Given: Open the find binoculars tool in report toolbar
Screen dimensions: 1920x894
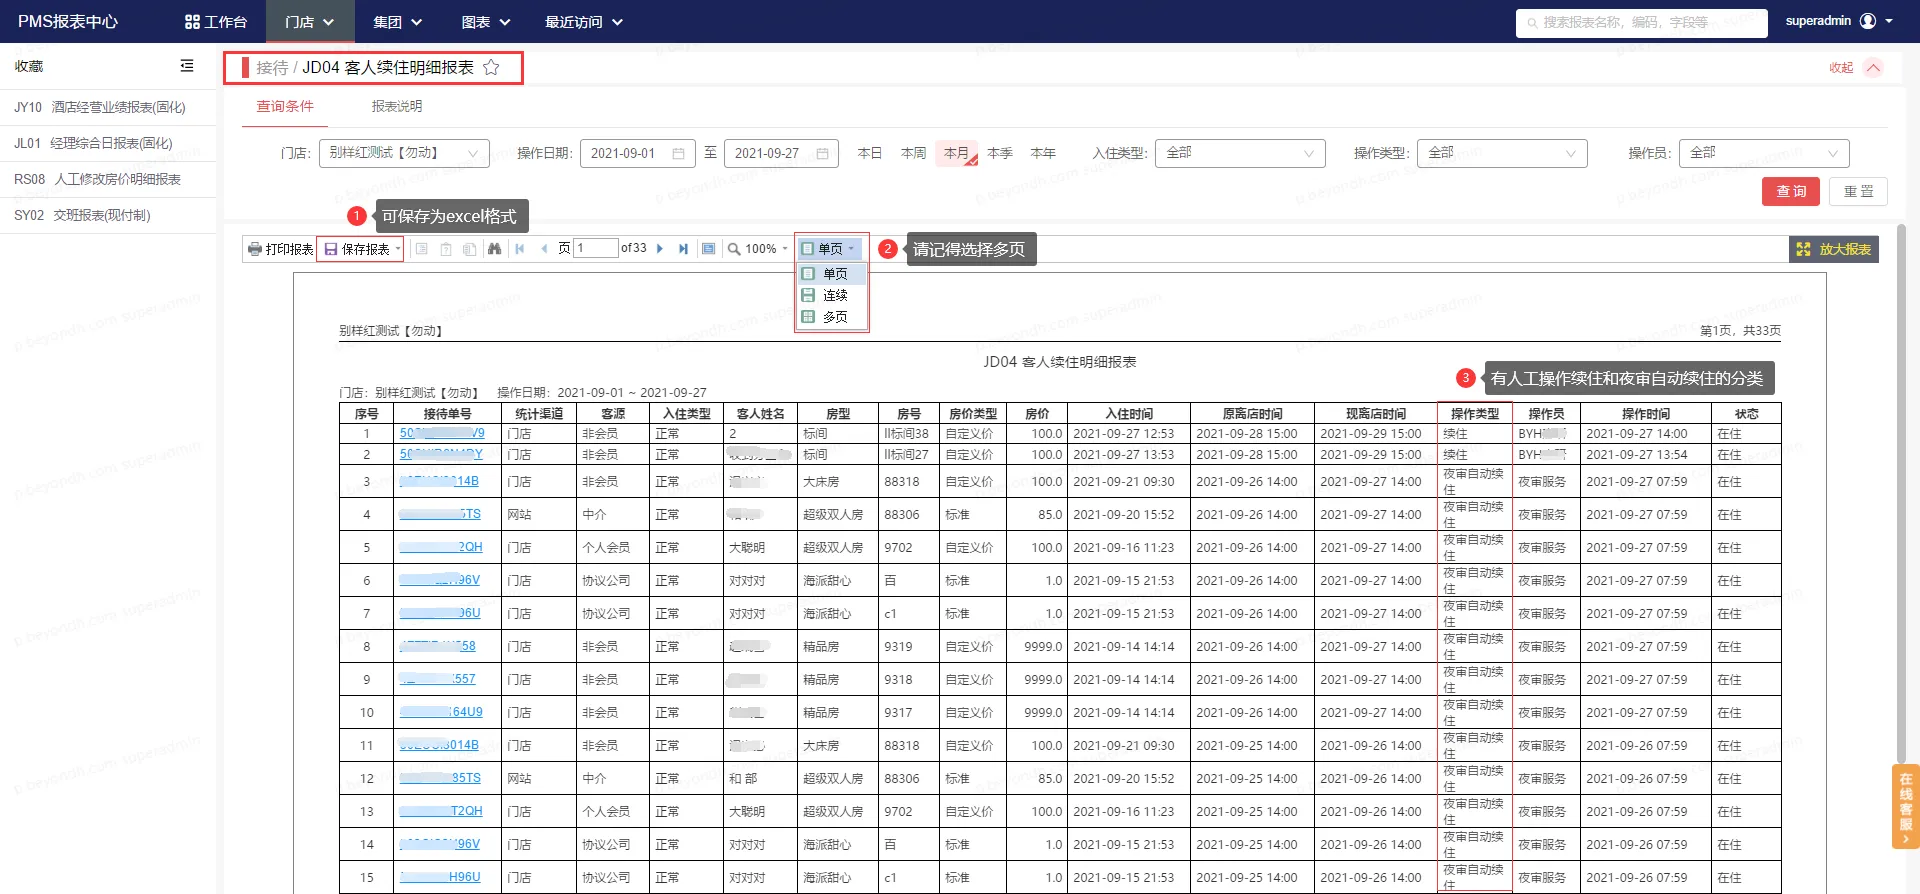Looking at the screenshot, I should point(494,249).
